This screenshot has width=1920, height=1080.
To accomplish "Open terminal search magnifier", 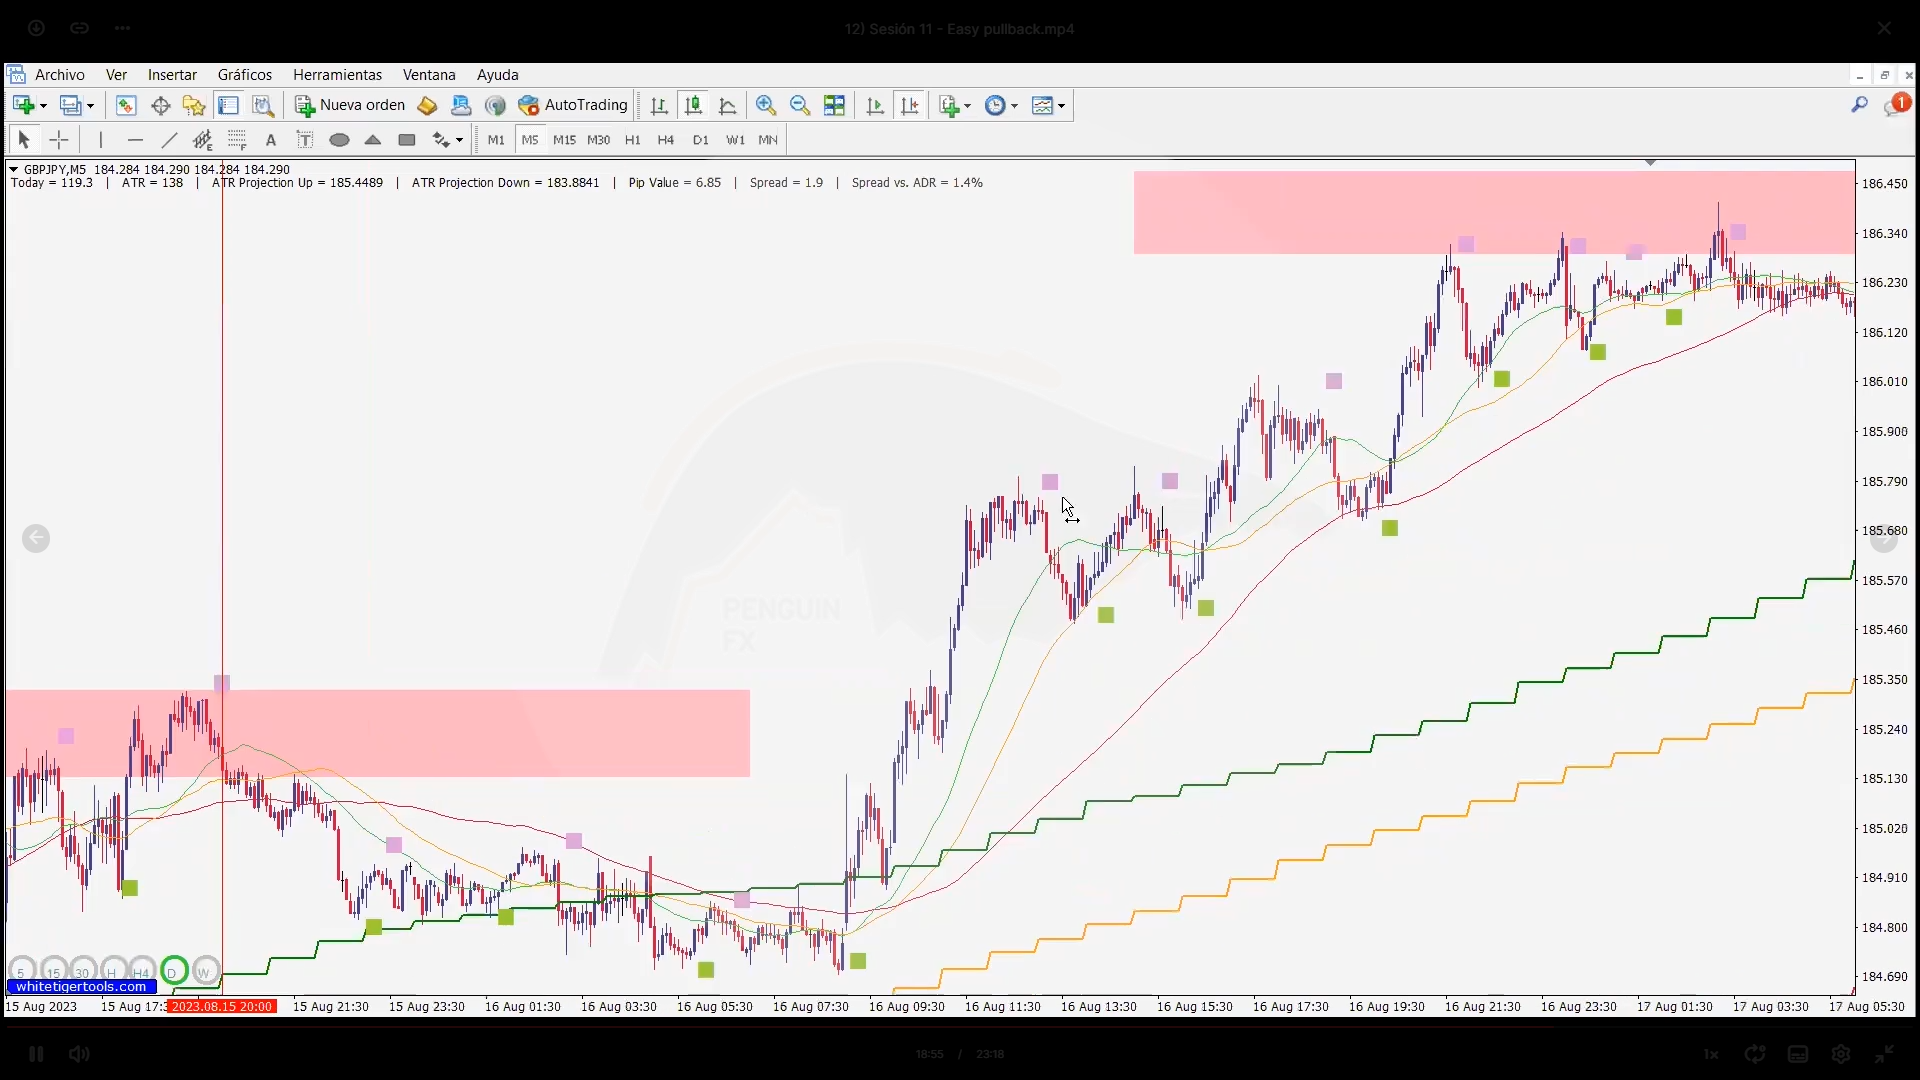I will tap(1859, 104).
